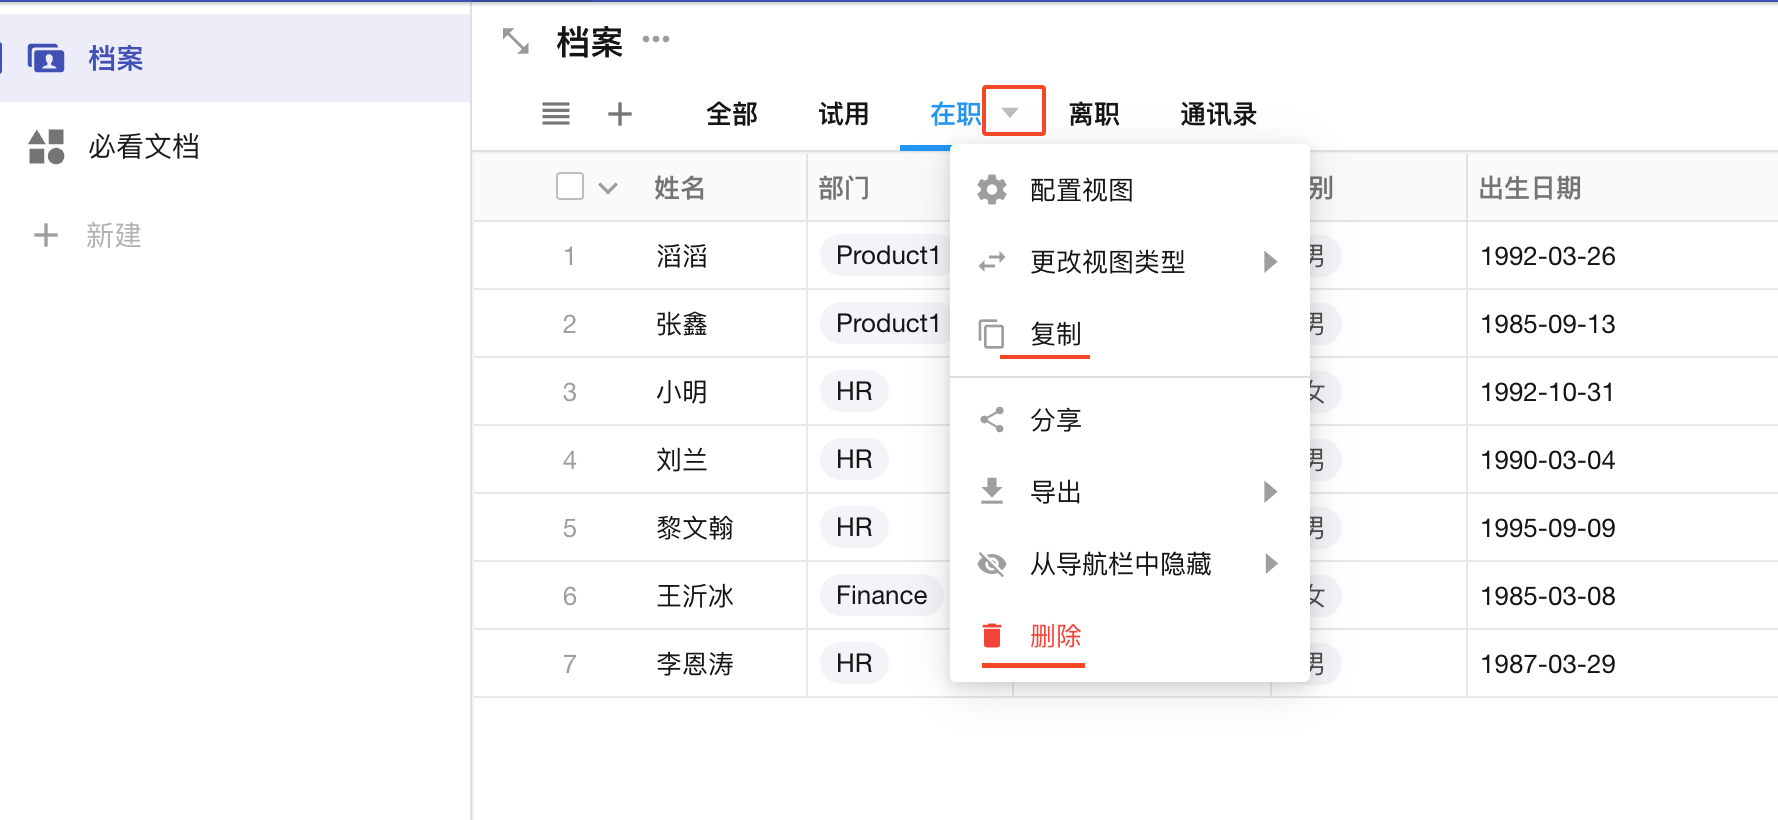Click the gear icon for 配置视图
The image size is (1778, 820).
(x=991, y=190)
